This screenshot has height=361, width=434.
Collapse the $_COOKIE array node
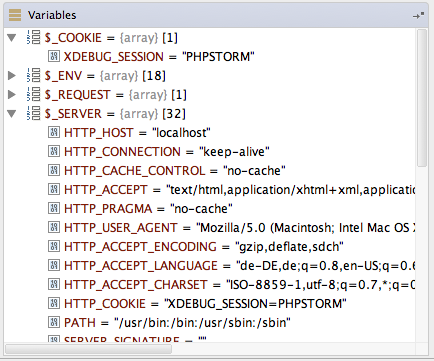pos(12,38)
